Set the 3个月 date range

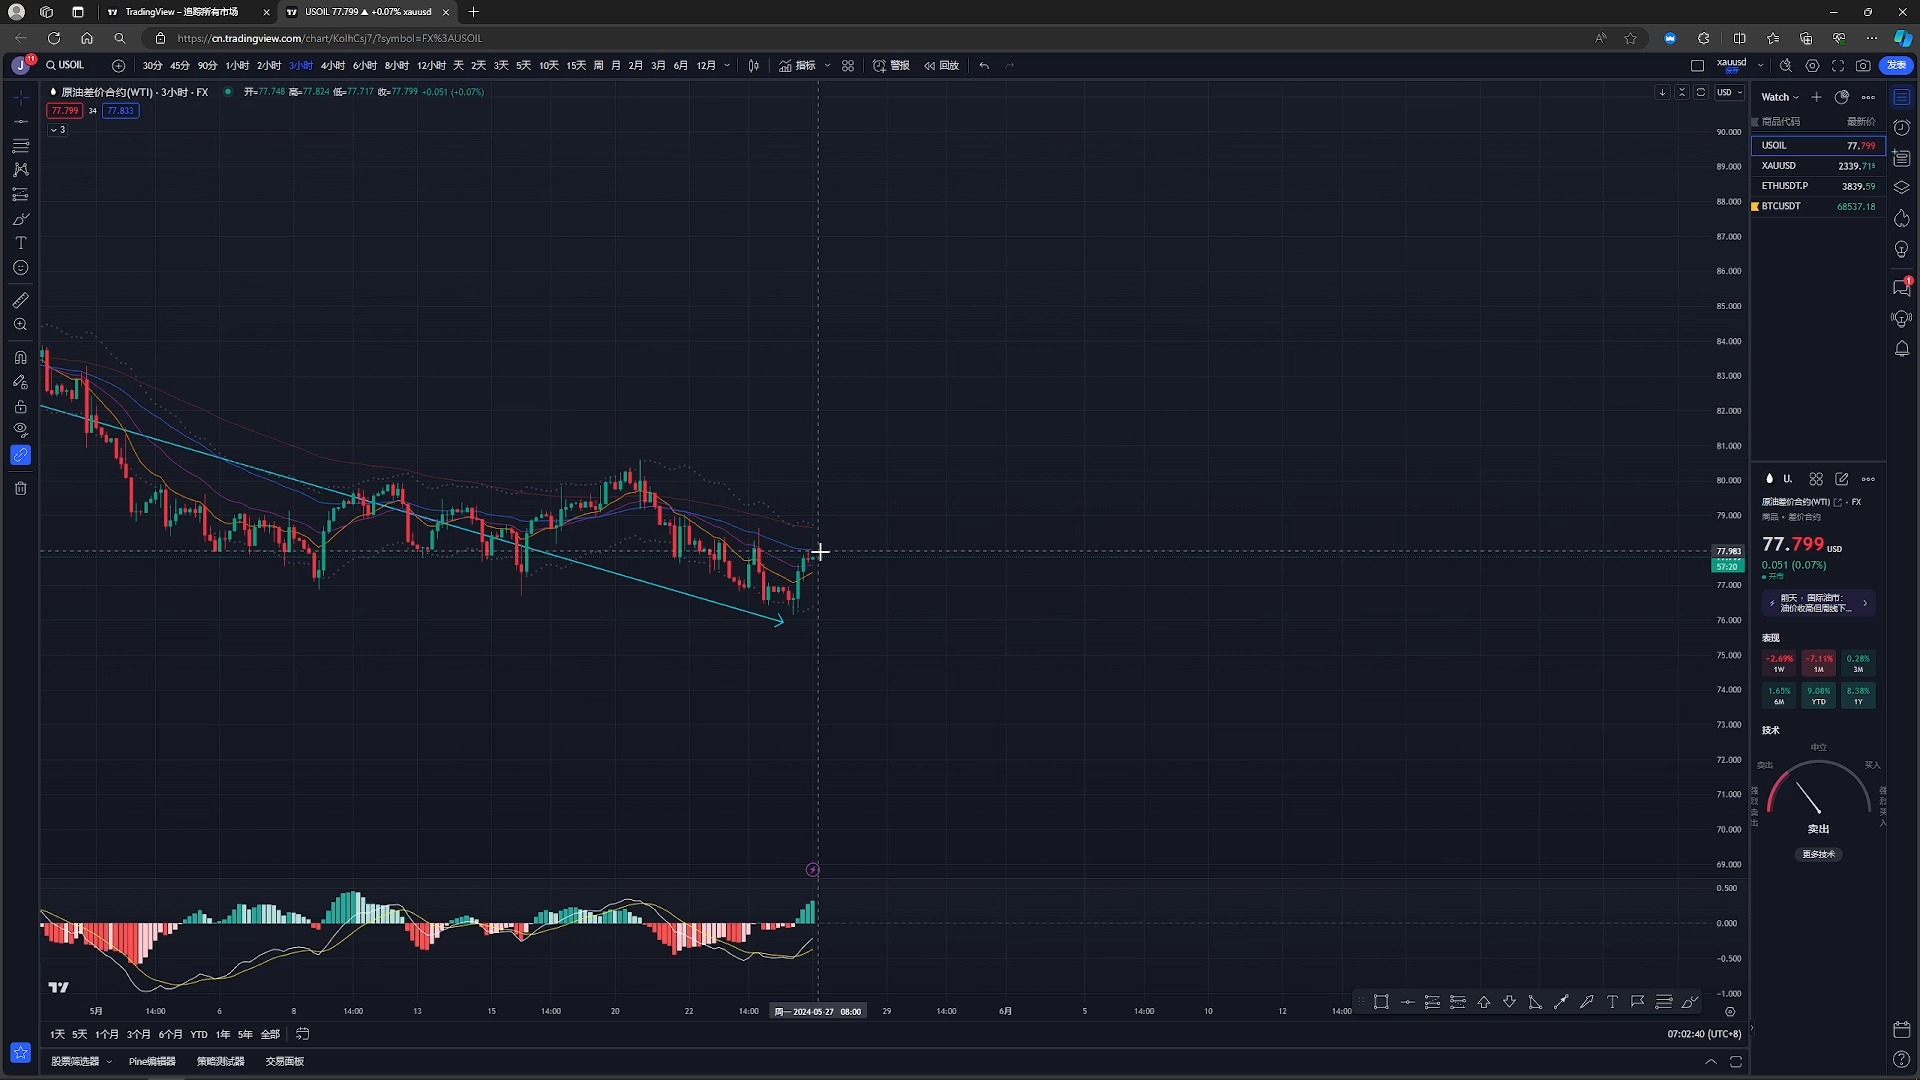click(x=139, y=1035)
